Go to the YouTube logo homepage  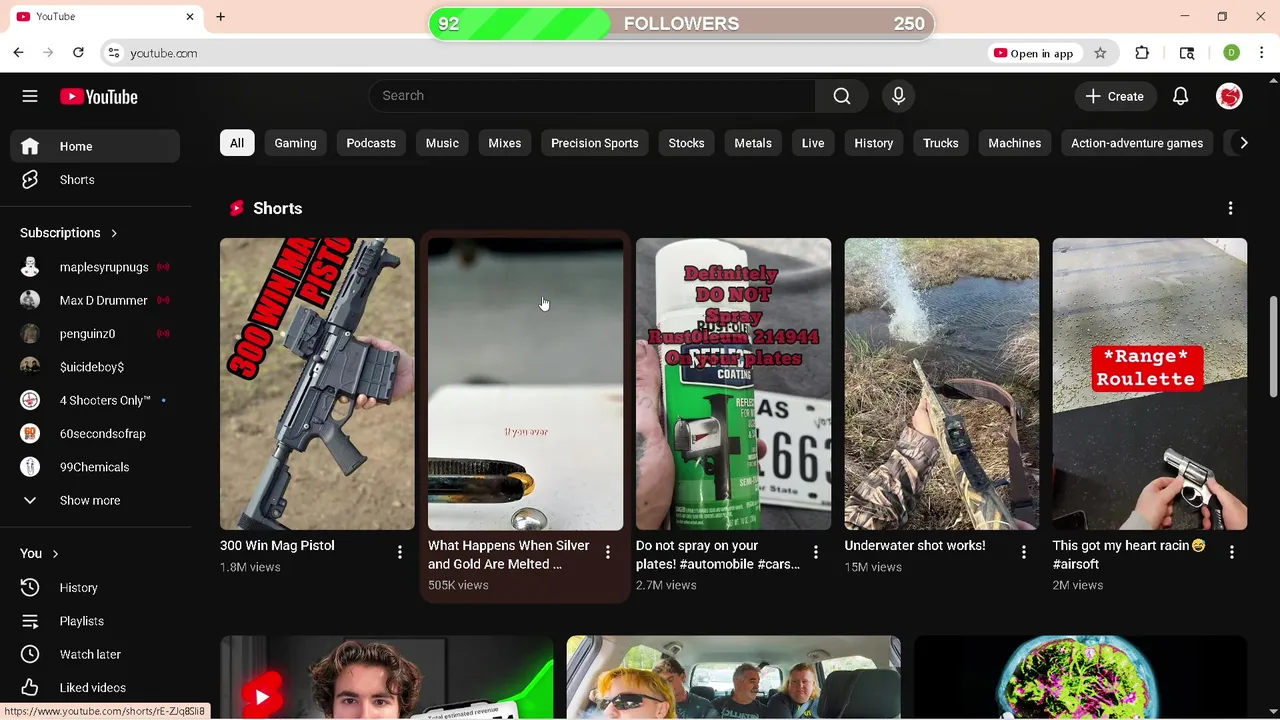(x=98, y=96)
